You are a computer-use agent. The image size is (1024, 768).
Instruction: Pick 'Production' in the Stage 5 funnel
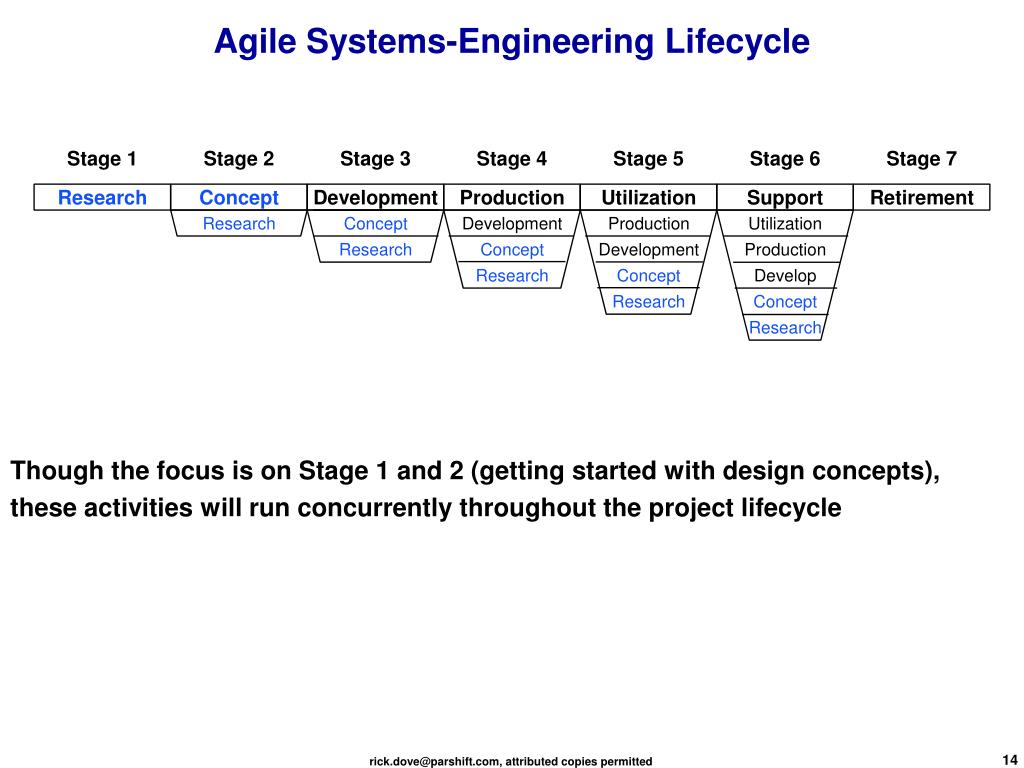click(x=648, y=223)
